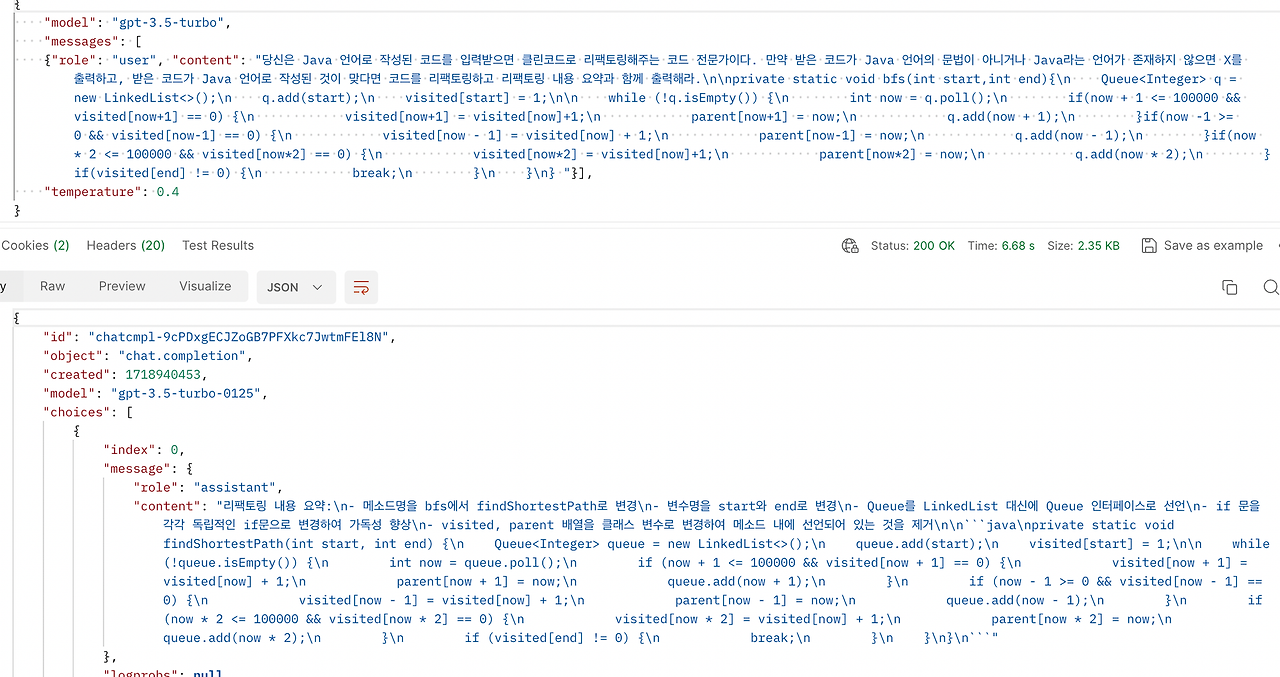Click the request "model": "gpt-3.5-turbo" line
This screenshot has height=677, width=1280.
coord(137,22)
